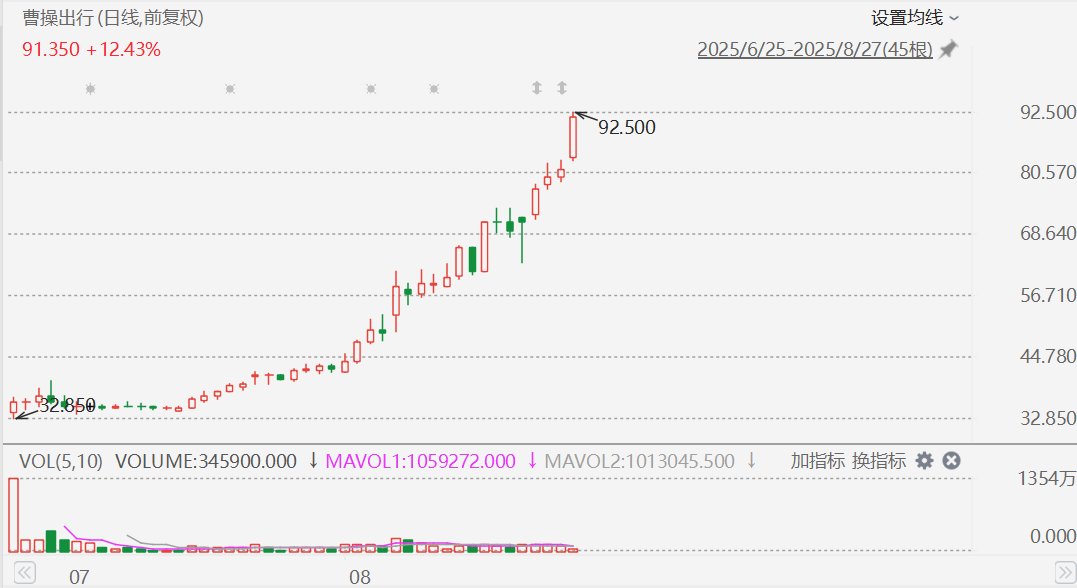
Task: Click the 0.000 volume axis label
Action: tap(1053, 536)
